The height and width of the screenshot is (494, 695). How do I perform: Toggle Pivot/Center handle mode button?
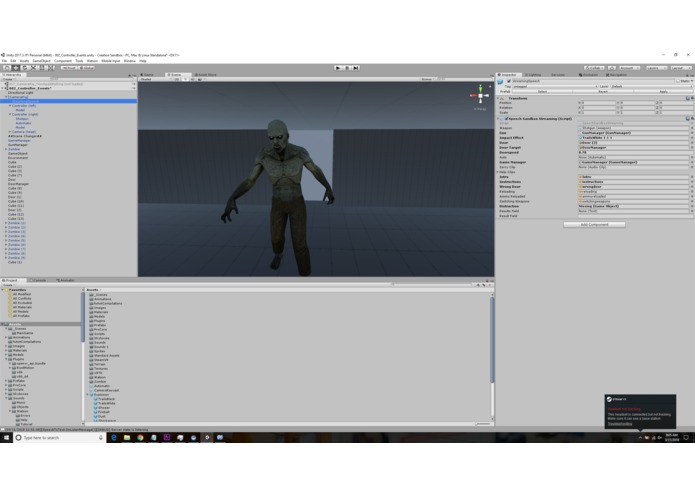pyautogui.click(x=69, y=68)
